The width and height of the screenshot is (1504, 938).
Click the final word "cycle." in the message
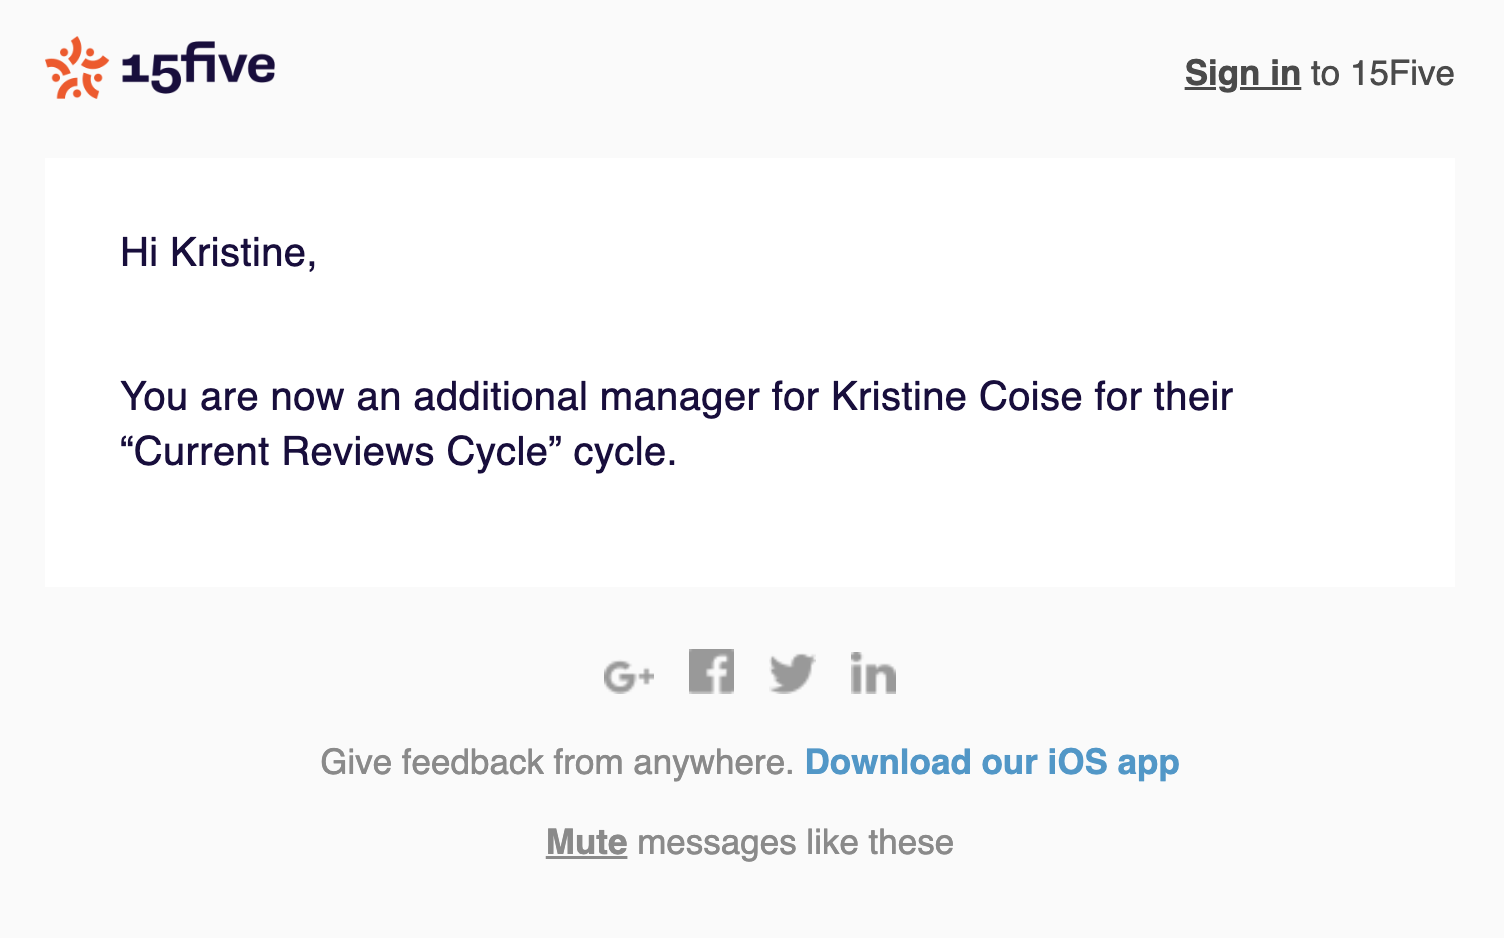624,451
